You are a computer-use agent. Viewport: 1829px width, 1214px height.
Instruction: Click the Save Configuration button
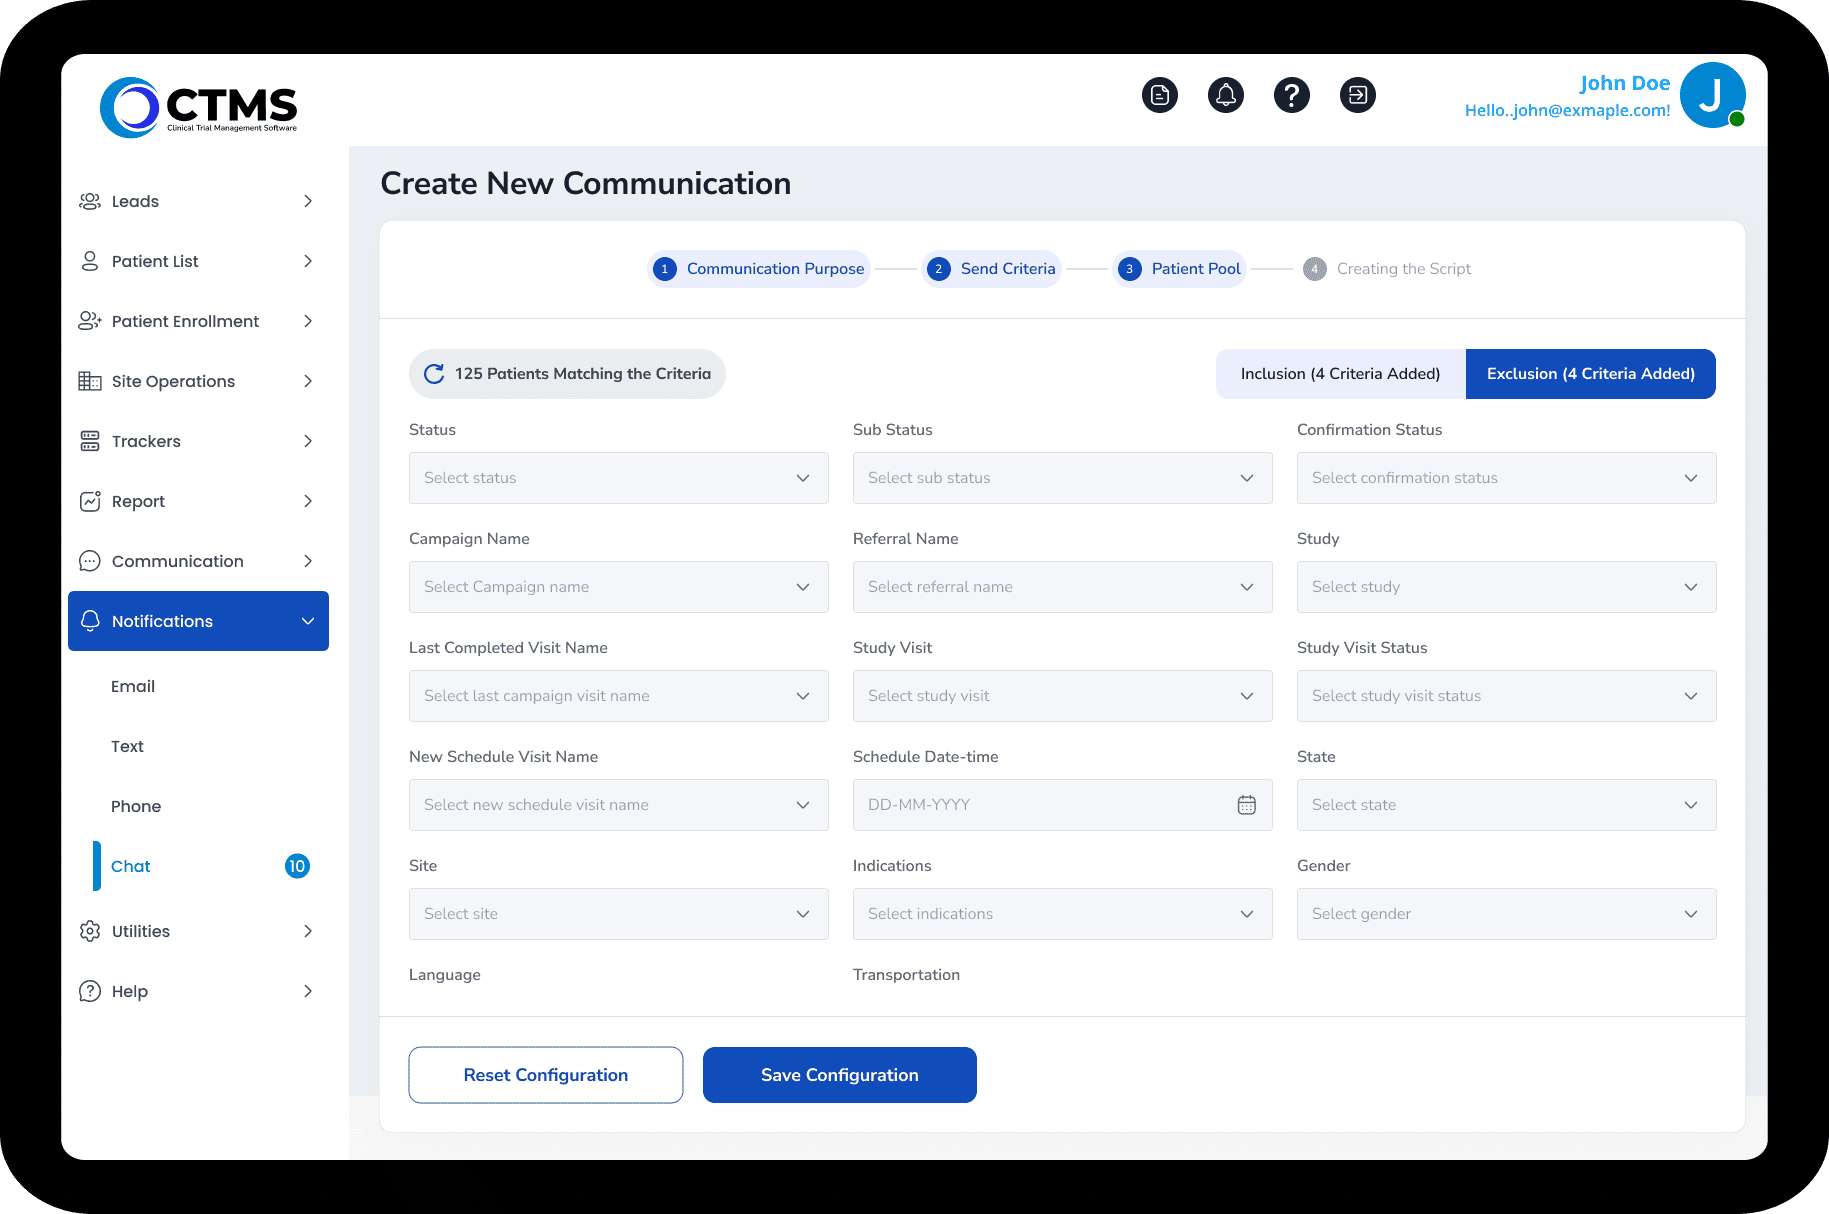pos(839,1075)
